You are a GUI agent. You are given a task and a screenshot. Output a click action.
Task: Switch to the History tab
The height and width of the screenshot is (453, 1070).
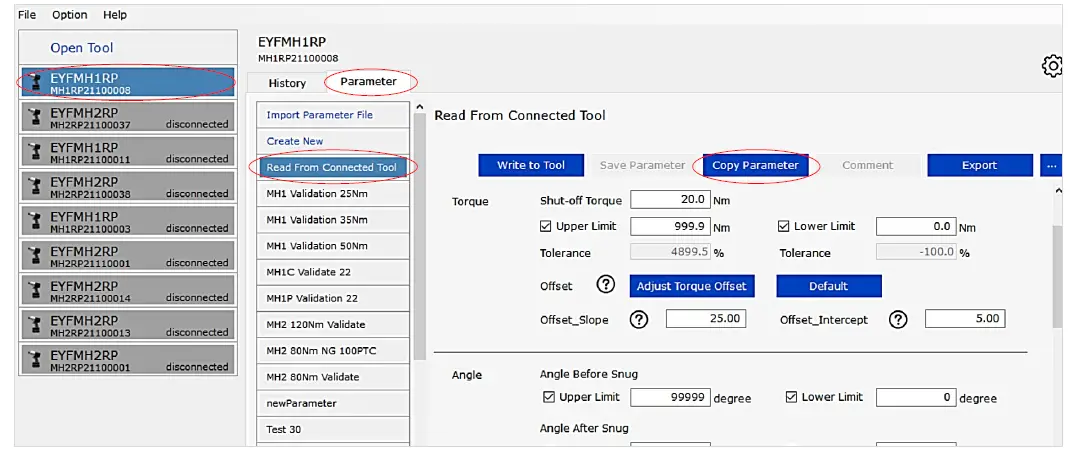click(287, 83)
